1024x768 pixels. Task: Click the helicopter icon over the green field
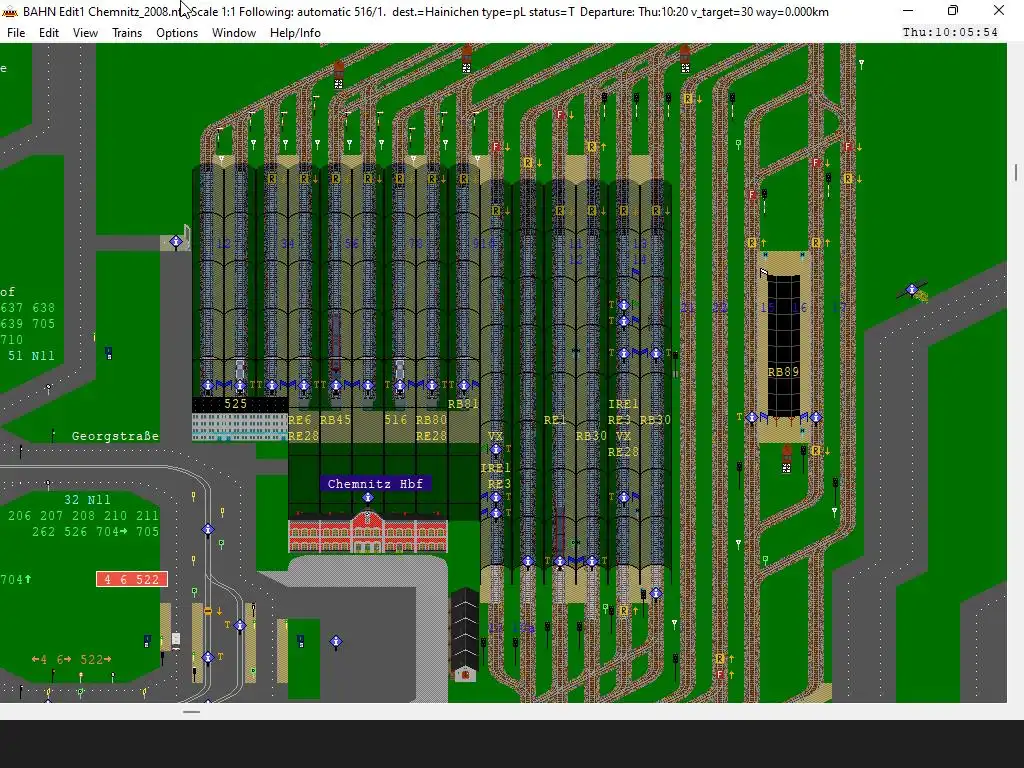[x=913, y=290]
